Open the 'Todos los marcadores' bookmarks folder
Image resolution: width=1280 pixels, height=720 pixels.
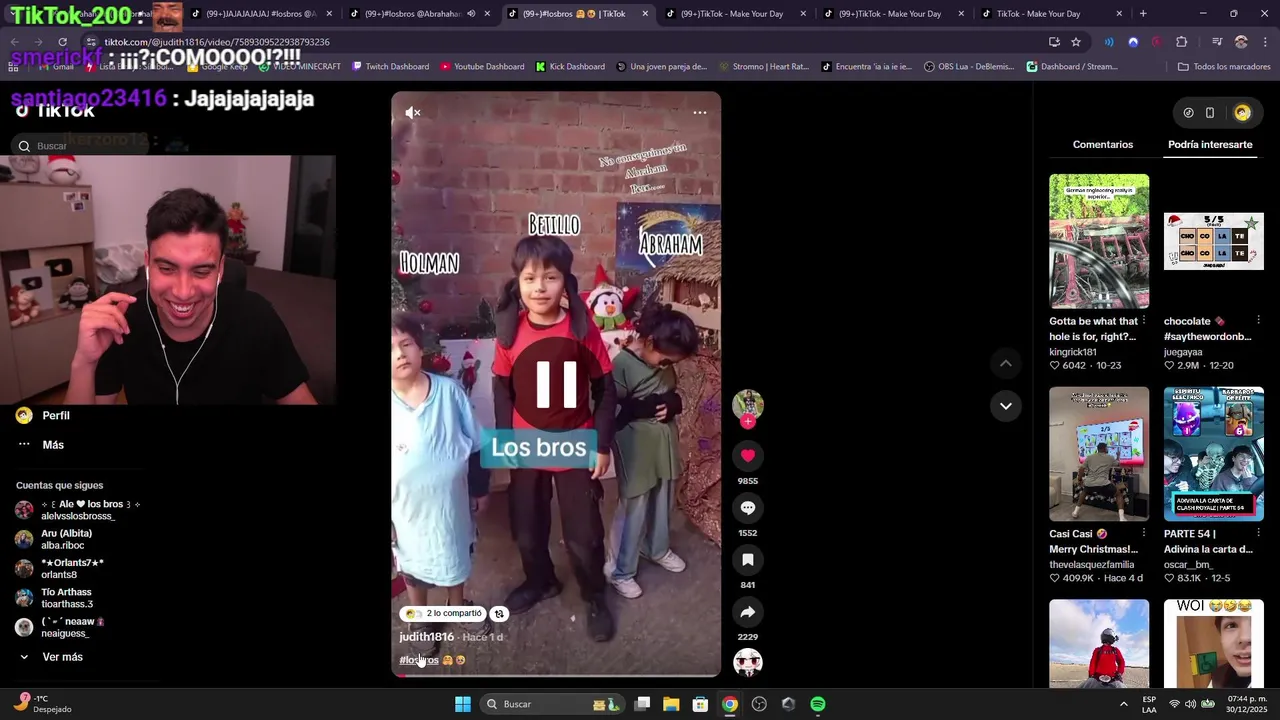(1224, 67)
